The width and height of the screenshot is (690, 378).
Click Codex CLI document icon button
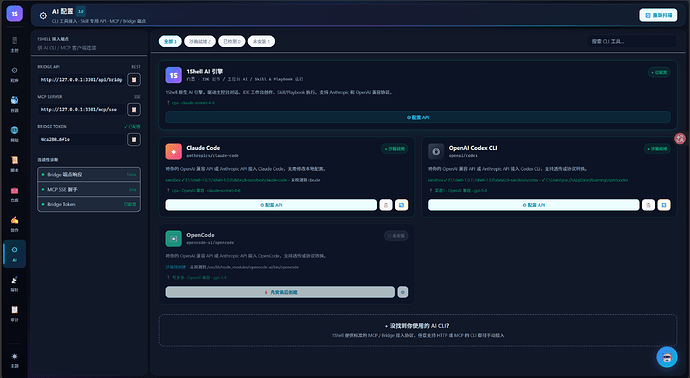(x=648, y=205)
